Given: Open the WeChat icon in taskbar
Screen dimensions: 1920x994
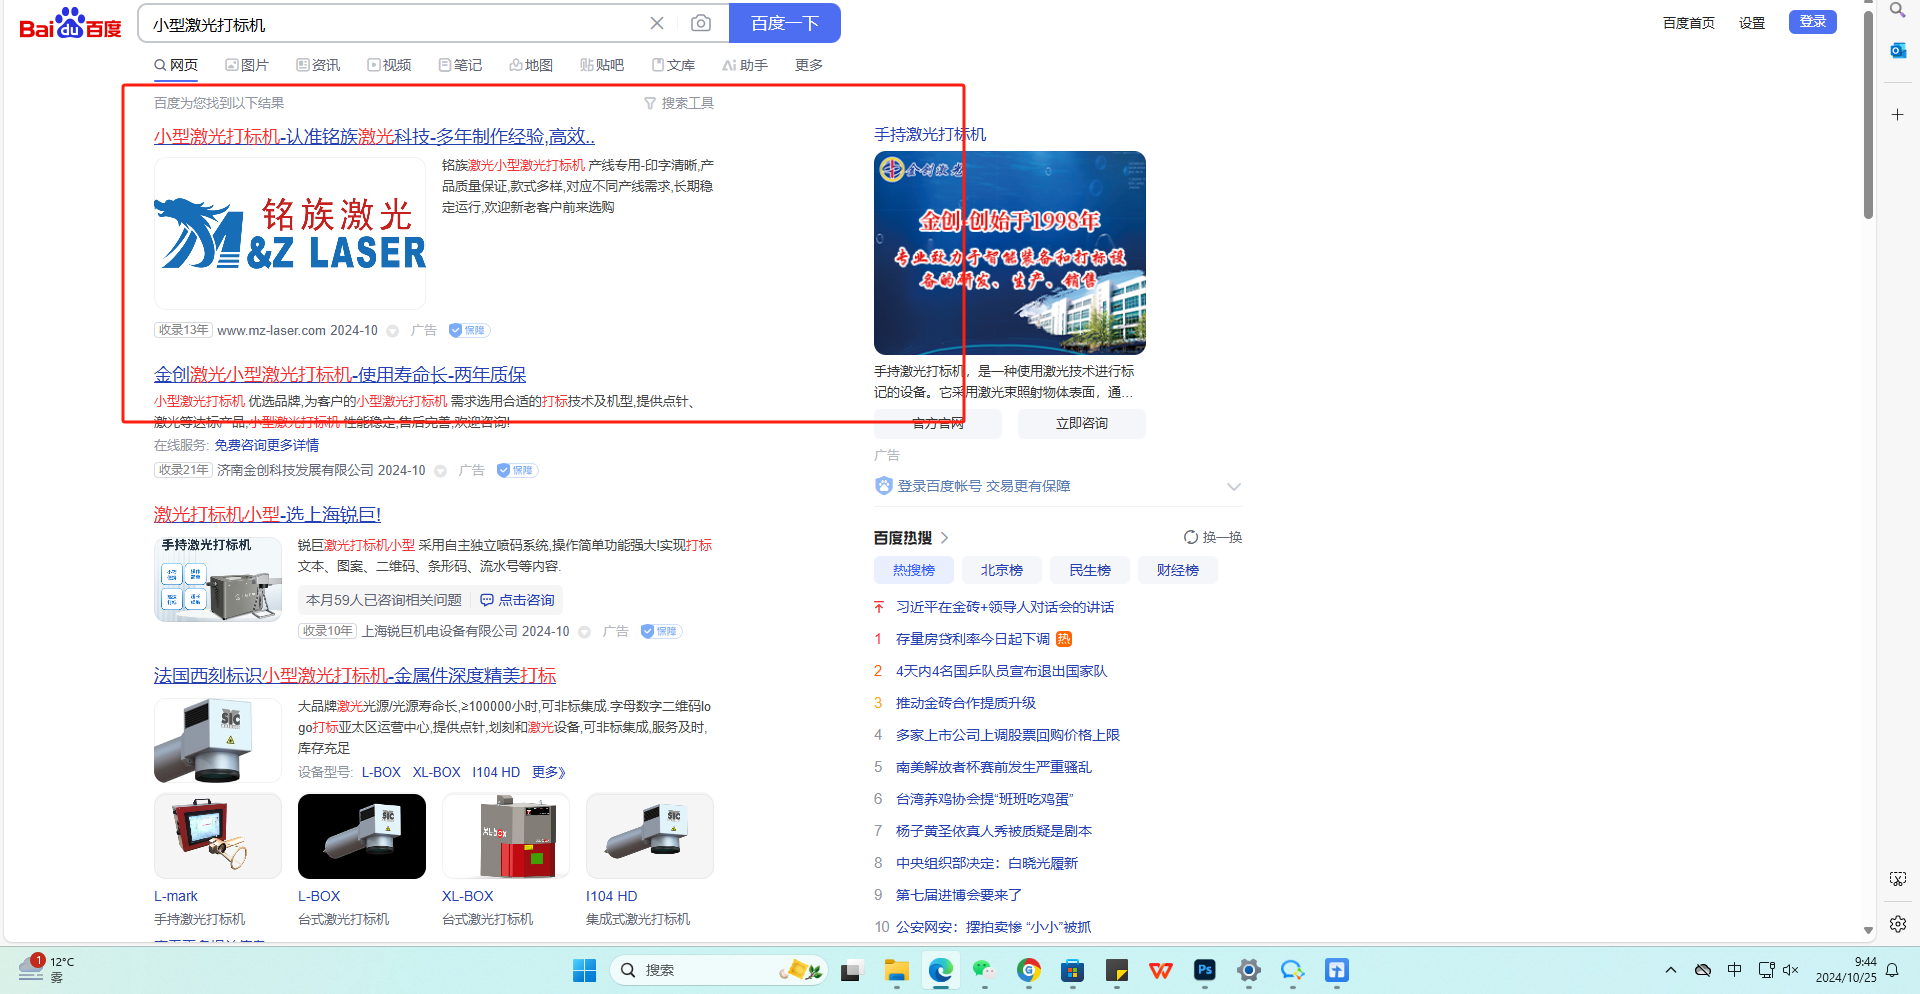Looking at the screenshot, I should (x=984, y=970).
